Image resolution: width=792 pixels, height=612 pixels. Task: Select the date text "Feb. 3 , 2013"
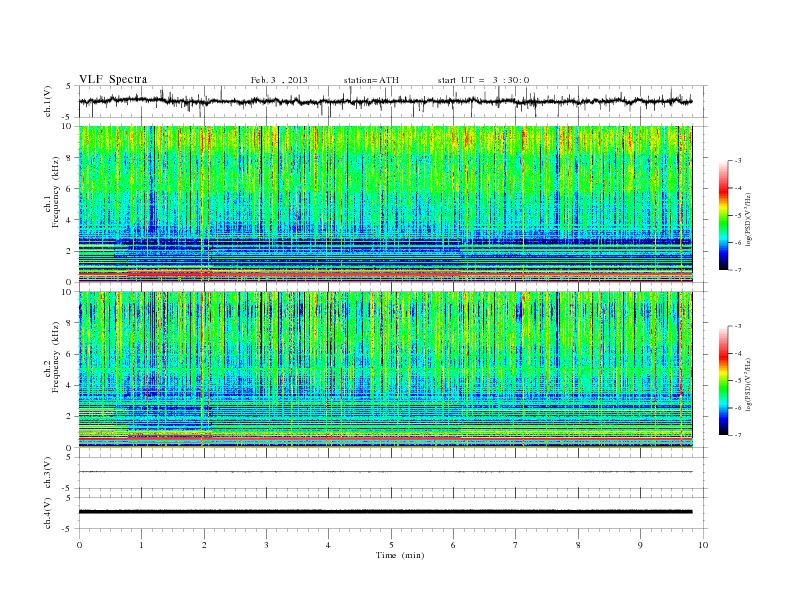pyautogui.click(x=279, y=80)
